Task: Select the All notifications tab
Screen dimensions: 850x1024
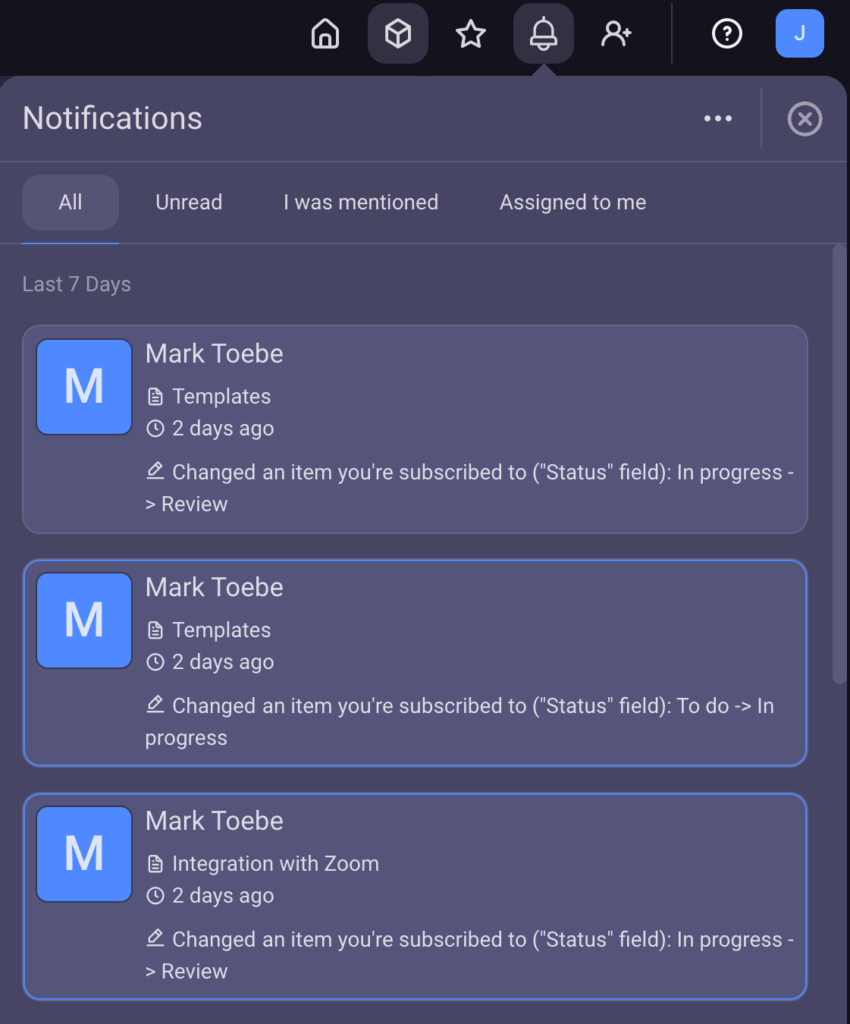Action: [x=70, y=202]
